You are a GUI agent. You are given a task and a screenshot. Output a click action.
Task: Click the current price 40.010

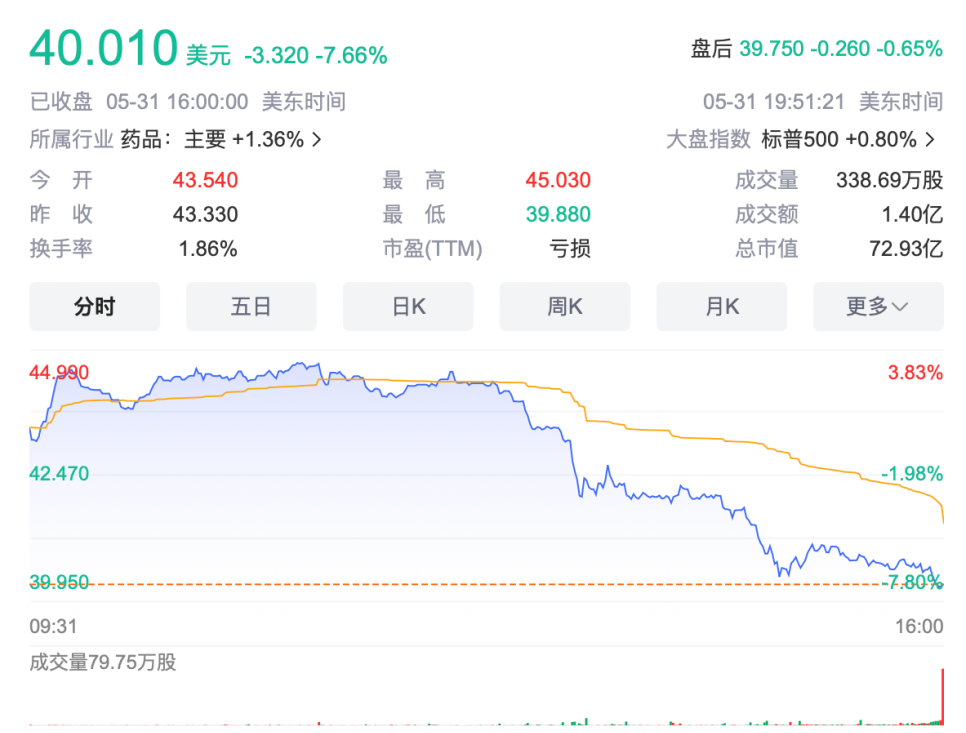(104, 48)
